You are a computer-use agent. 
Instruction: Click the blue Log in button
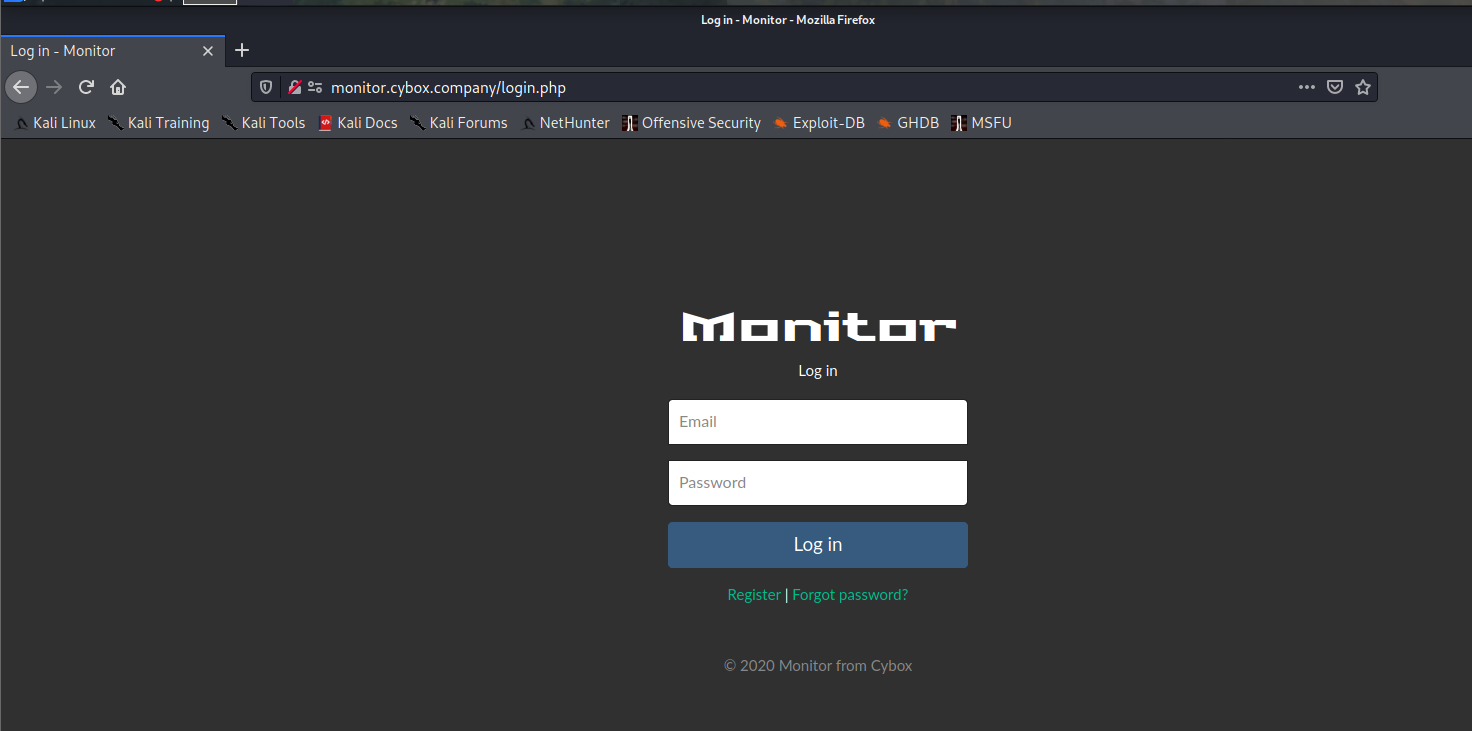click(818, 545)
